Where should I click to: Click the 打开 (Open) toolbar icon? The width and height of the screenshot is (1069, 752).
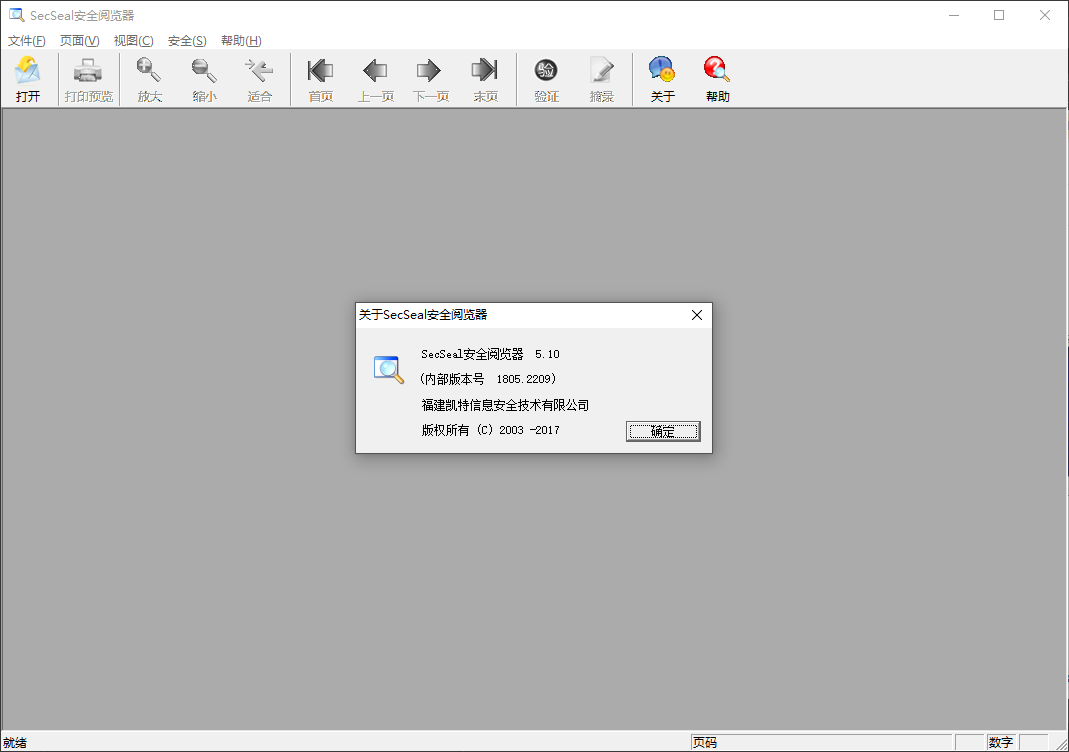click(28, 72)
